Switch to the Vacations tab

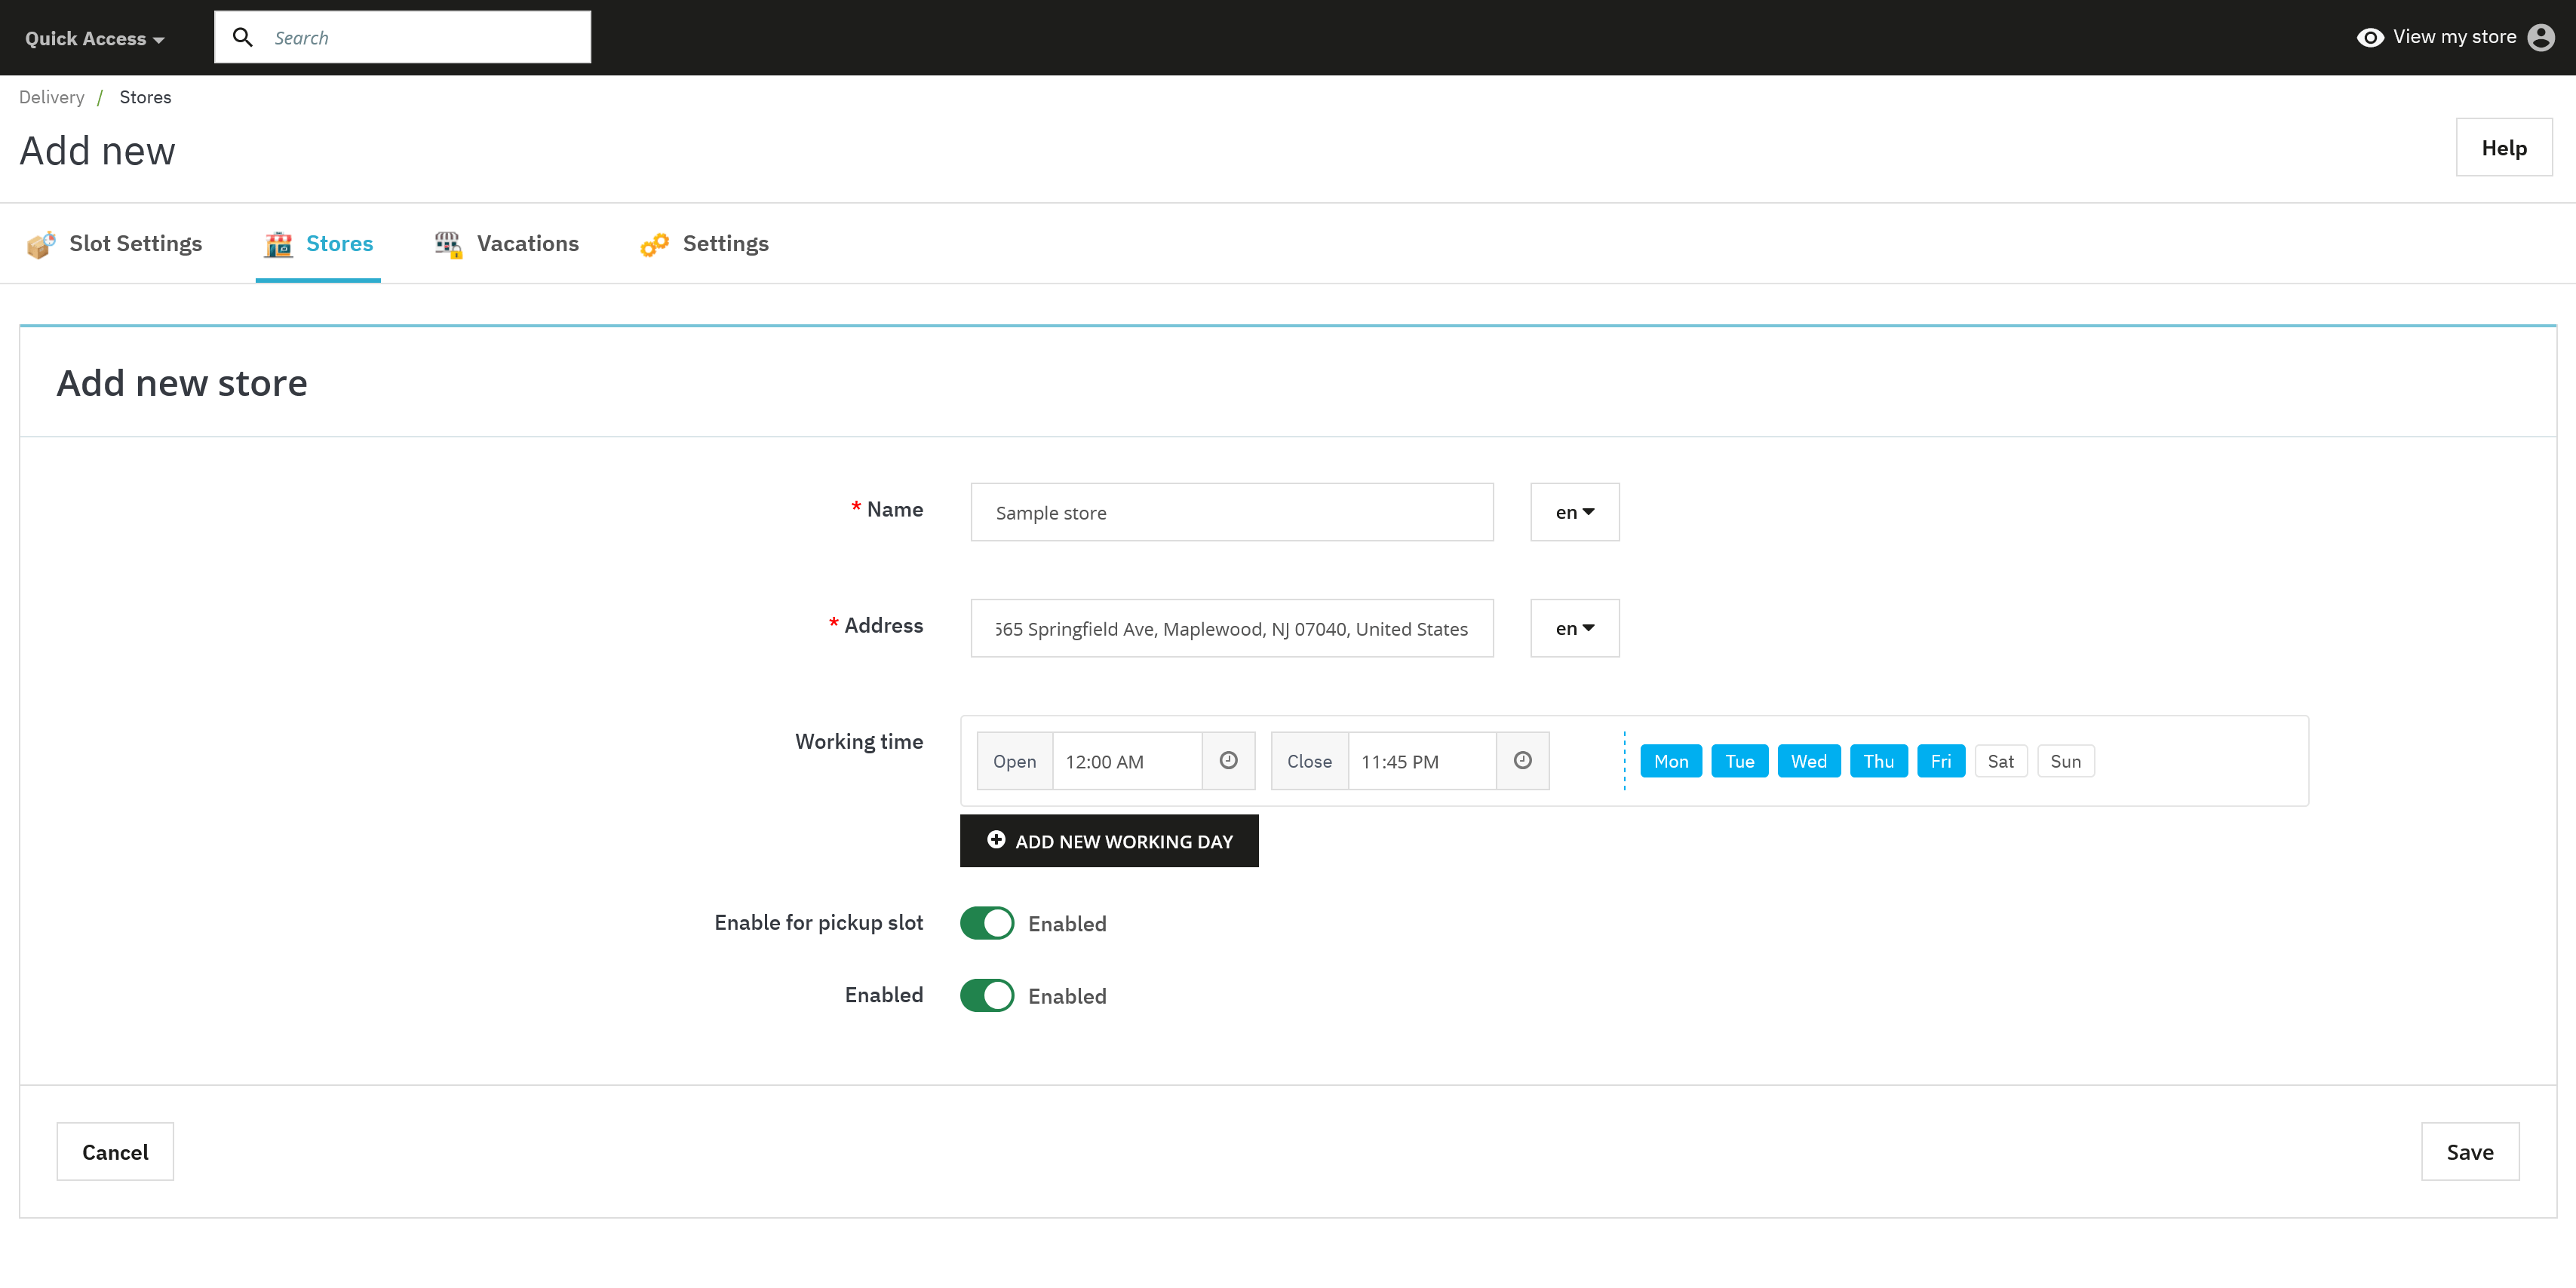[506, 244]
